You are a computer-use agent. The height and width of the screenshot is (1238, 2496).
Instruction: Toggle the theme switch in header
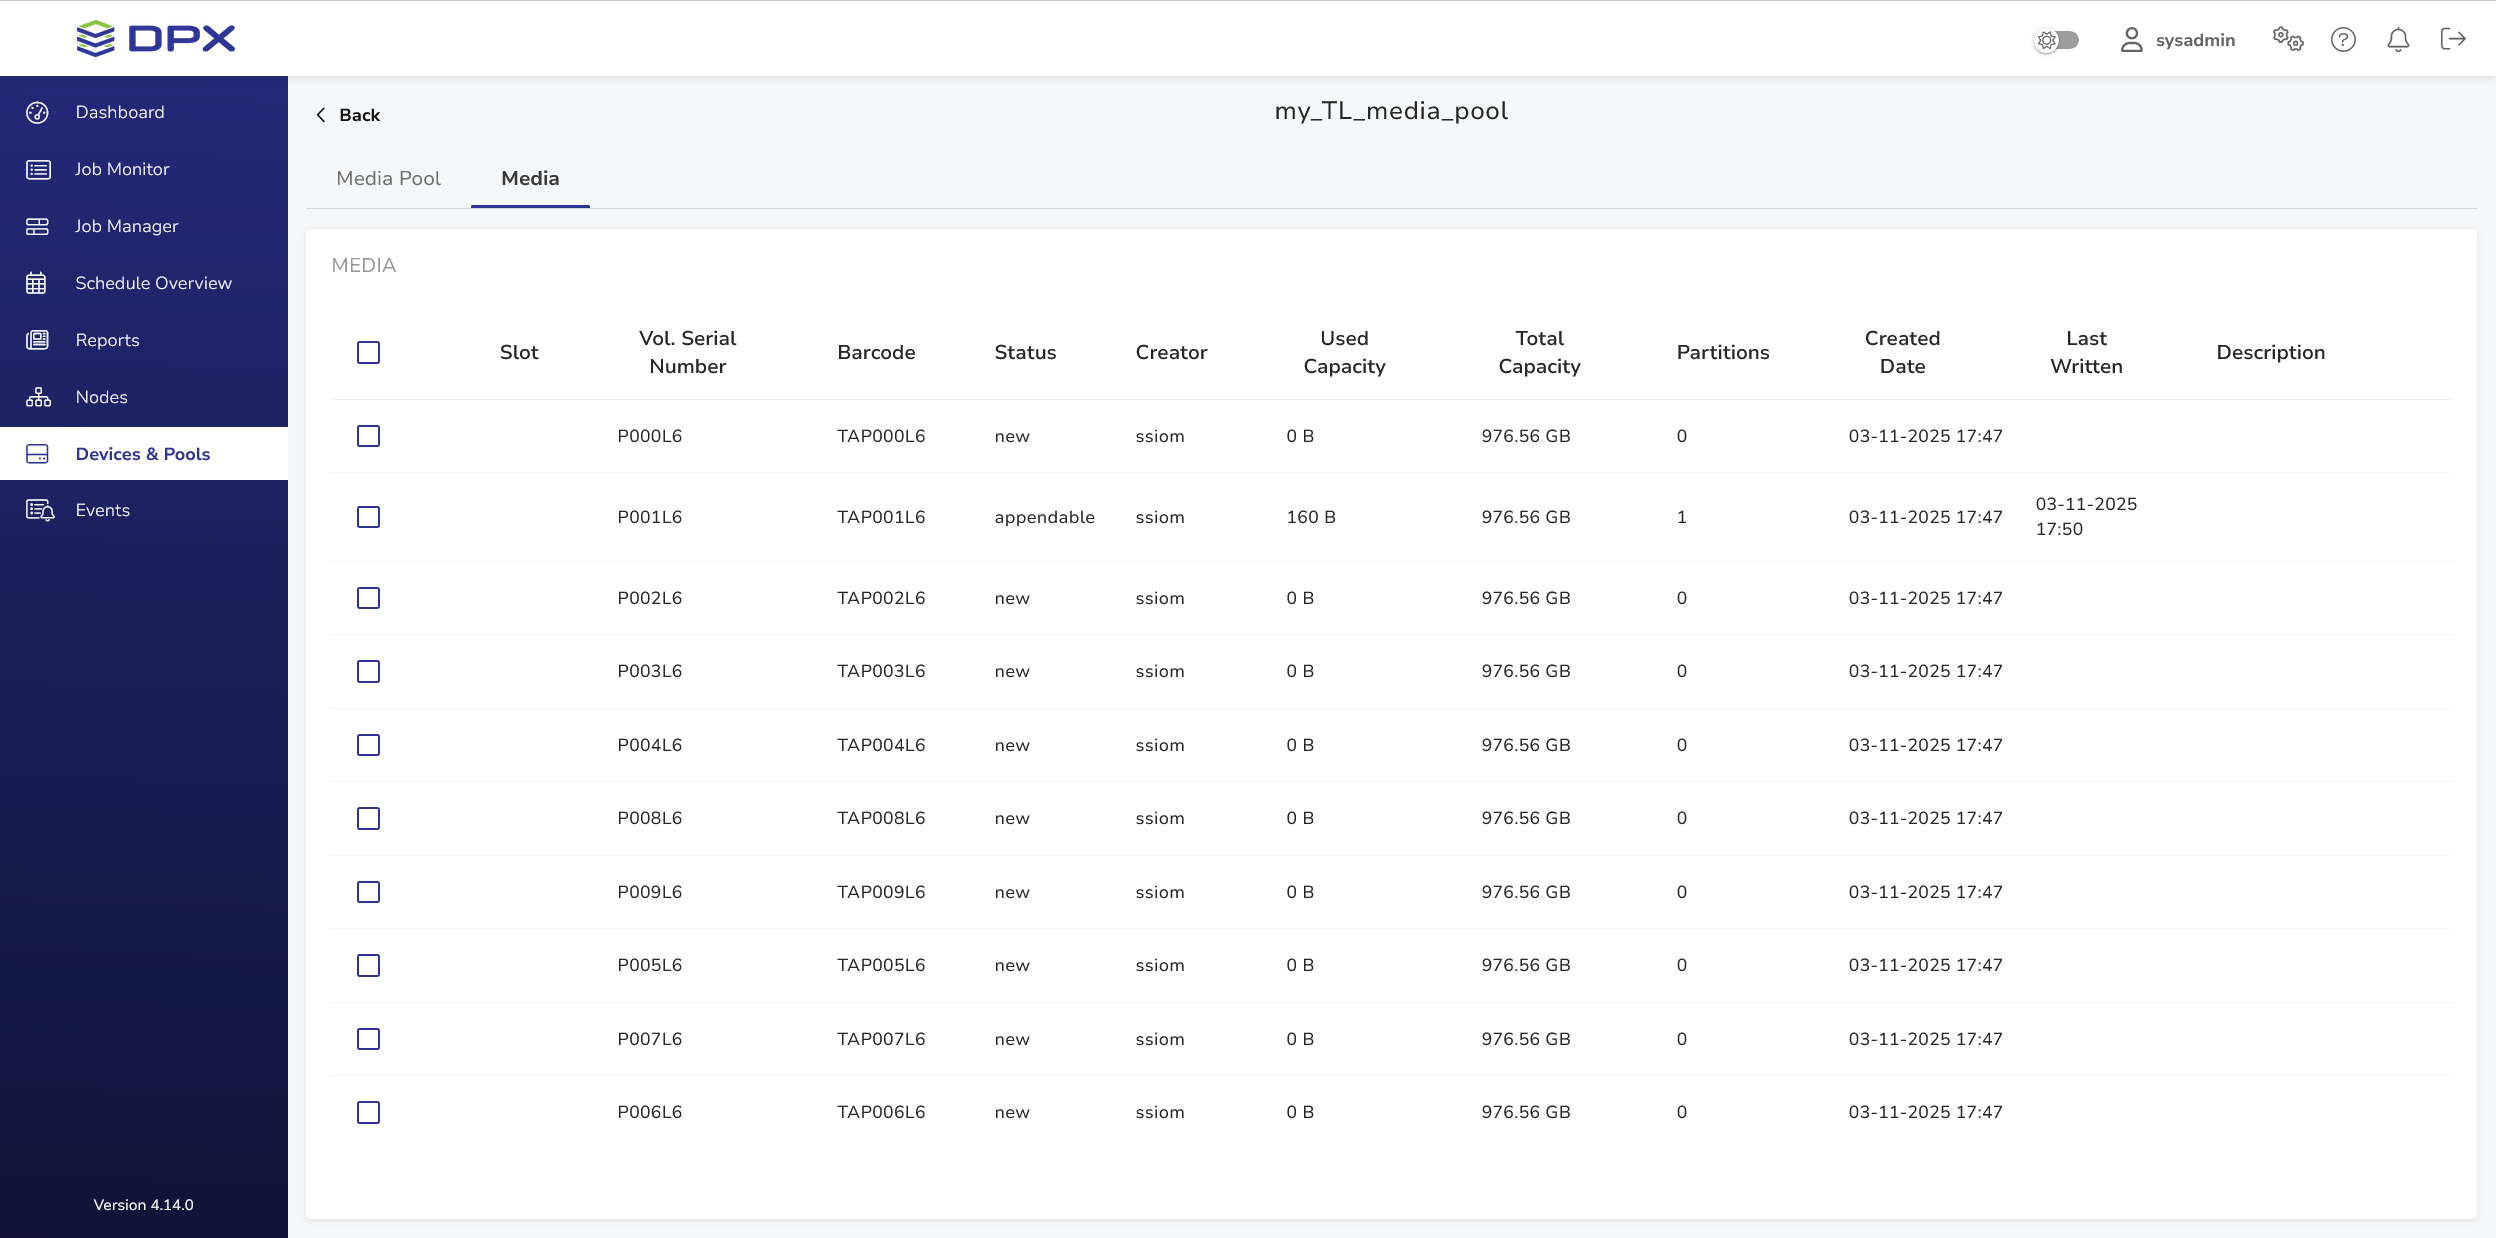click(2058, 40)
